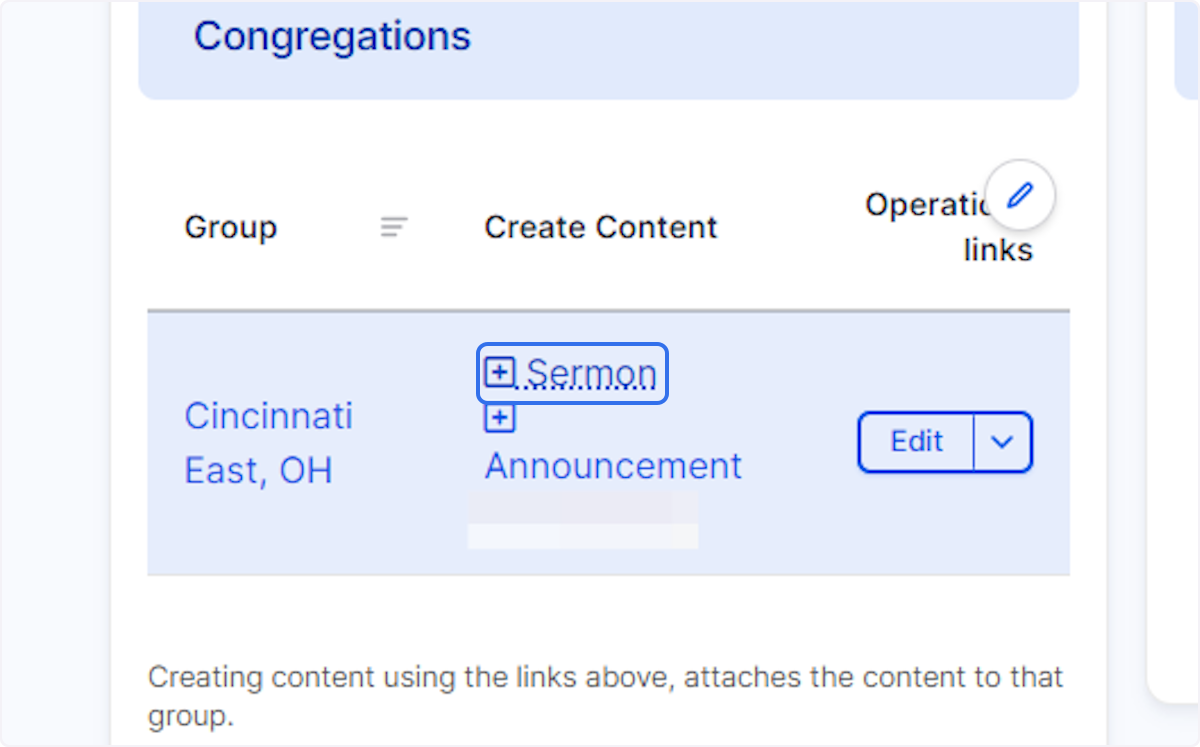Follow the Announcement creation link
This screenshot has height=747, width=1200.
pos(612,465)
